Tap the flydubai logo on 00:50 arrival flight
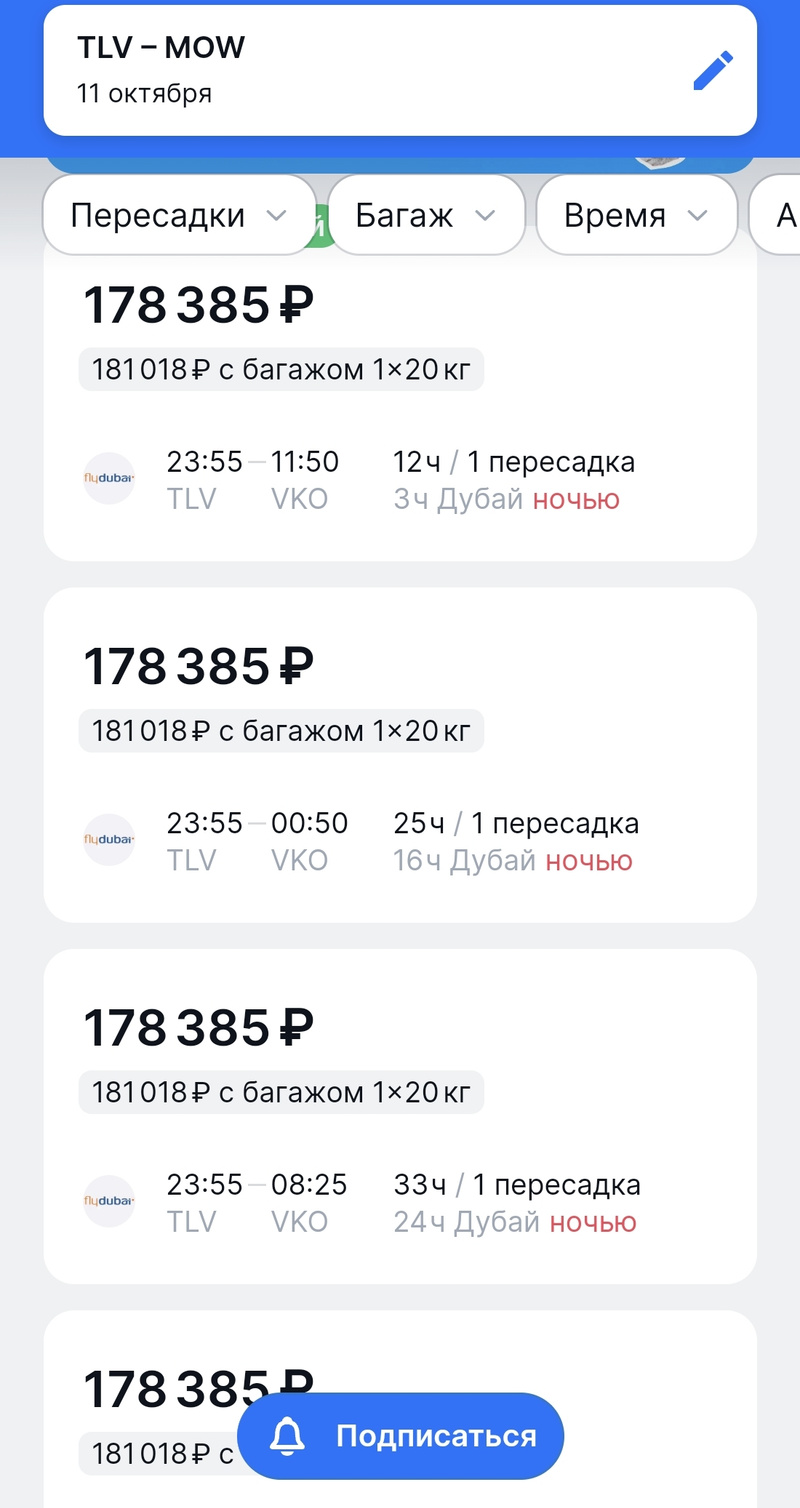 109,840
